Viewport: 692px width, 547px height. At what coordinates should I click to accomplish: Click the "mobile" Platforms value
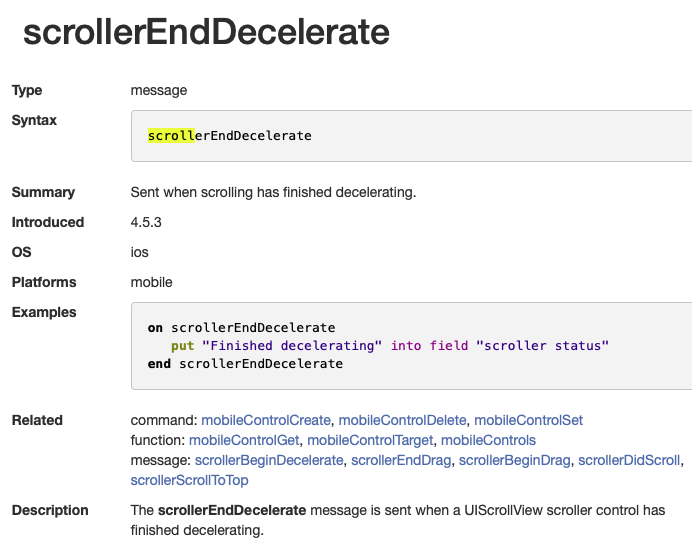pyautogui.click(x=152, y=282)
